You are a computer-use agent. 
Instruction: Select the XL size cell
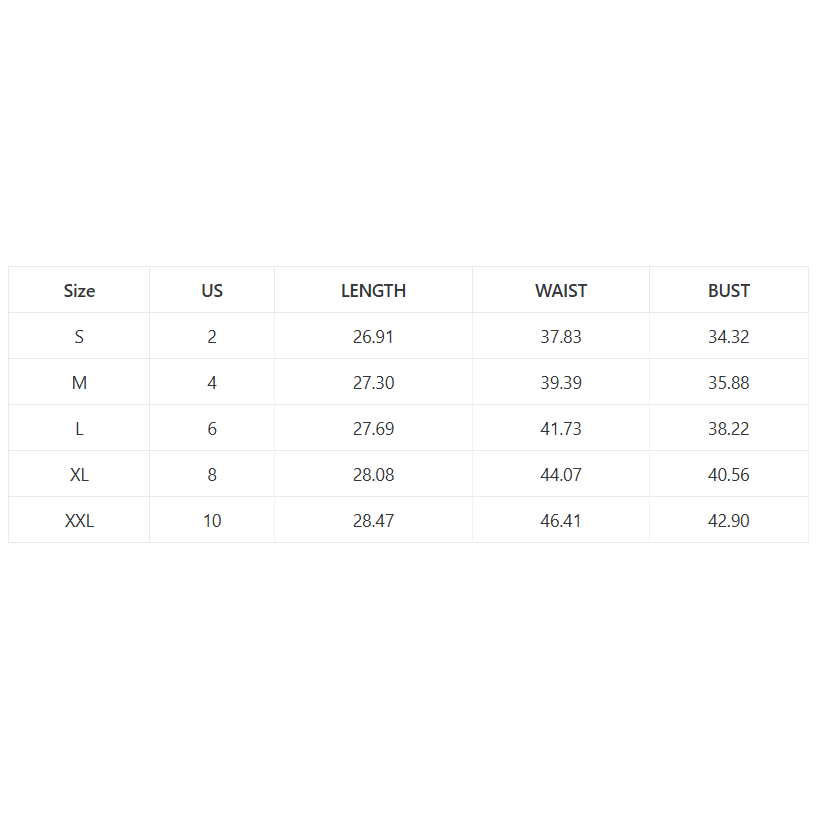coord(79,474)
